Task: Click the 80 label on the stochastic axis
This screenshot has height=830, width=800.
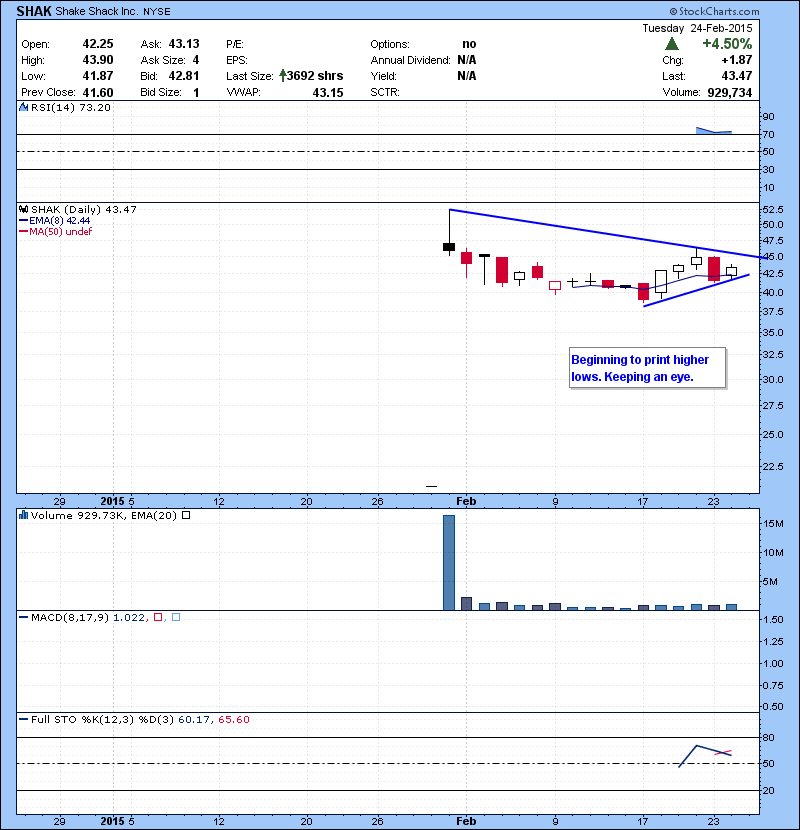Action: click(768, 737)
